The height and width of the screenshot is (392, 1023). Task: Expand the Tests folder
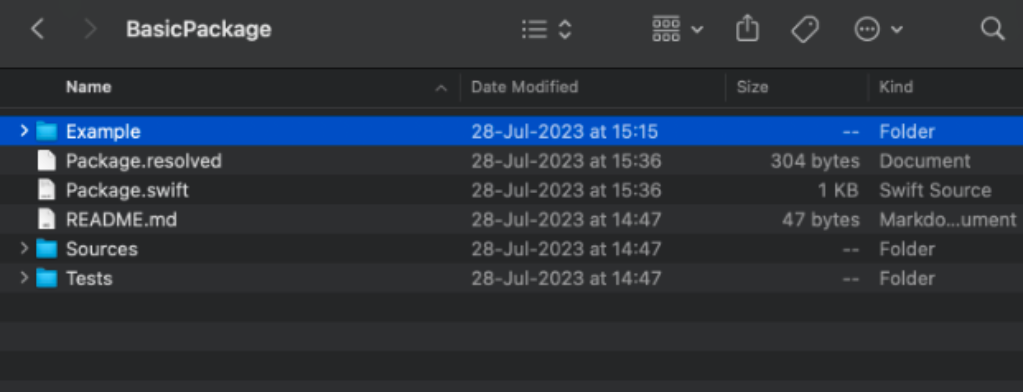coord(24,278)
